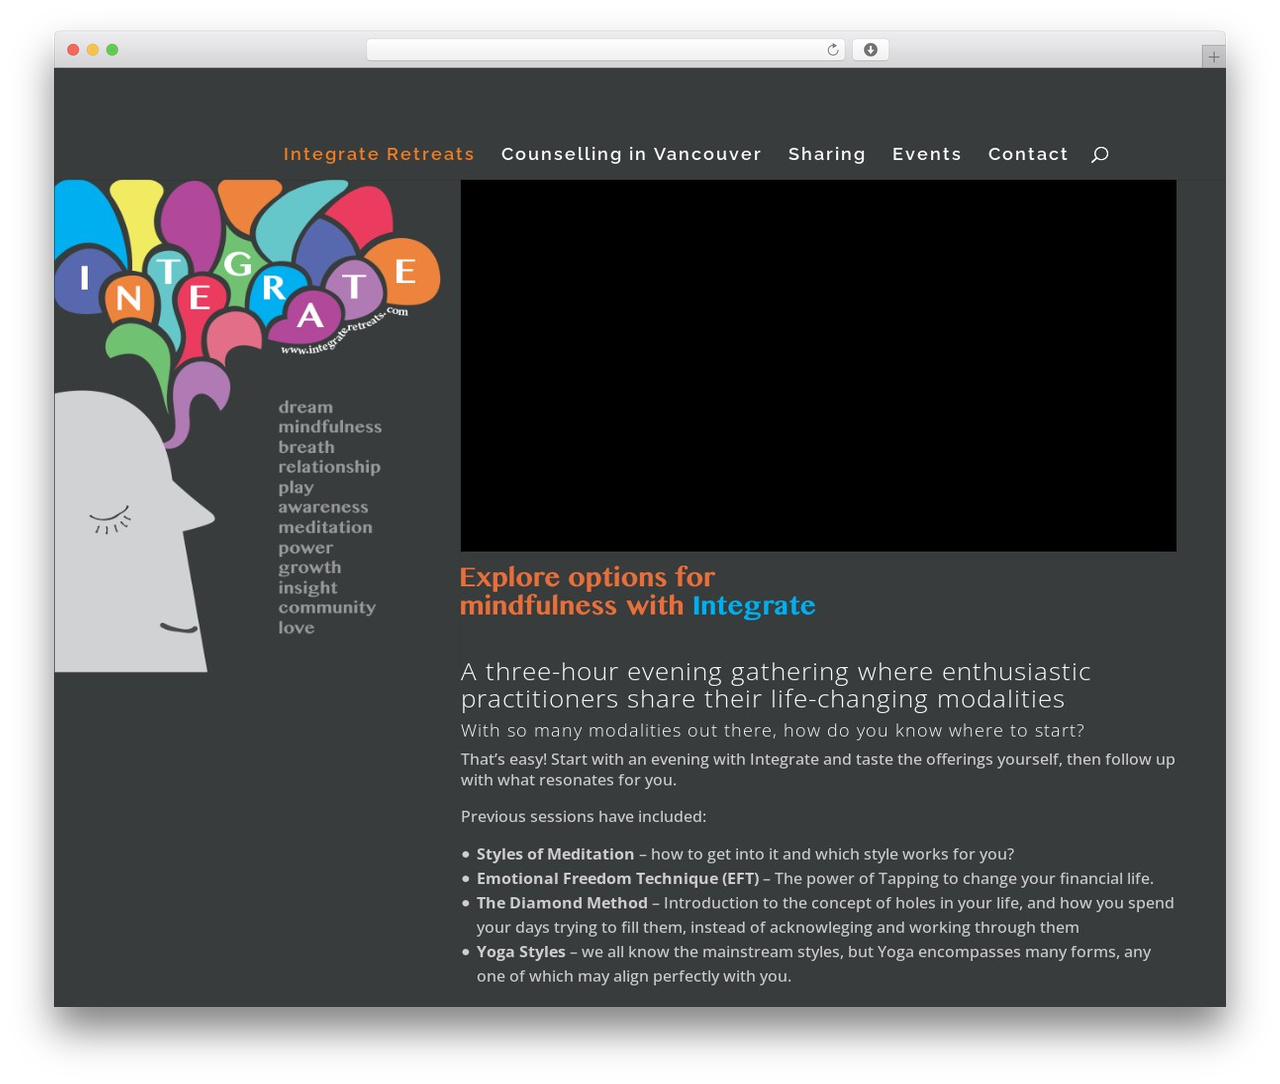1280x1084 pixels.
Task: Click the word 'meditation' in logo word list
Action: tap(325, 527)
